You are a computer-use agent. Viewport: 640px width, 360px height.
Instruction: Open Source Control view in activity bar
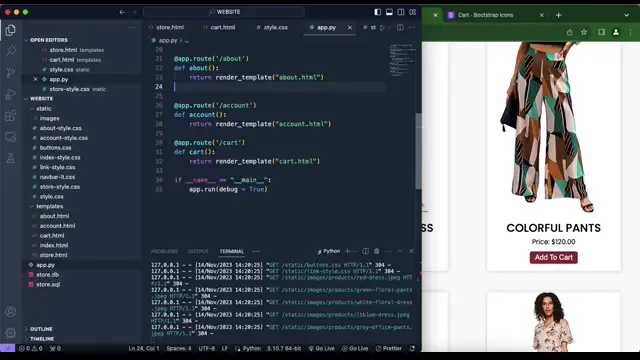point(11,73)
